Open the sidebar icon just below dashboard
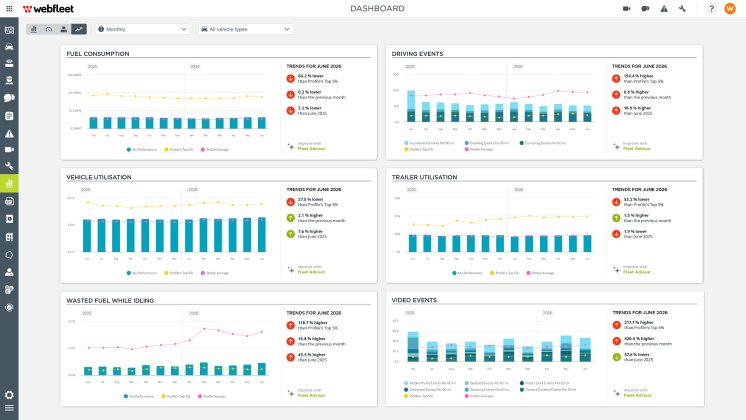This screenshot has height=420, width=746. point(9,201)
